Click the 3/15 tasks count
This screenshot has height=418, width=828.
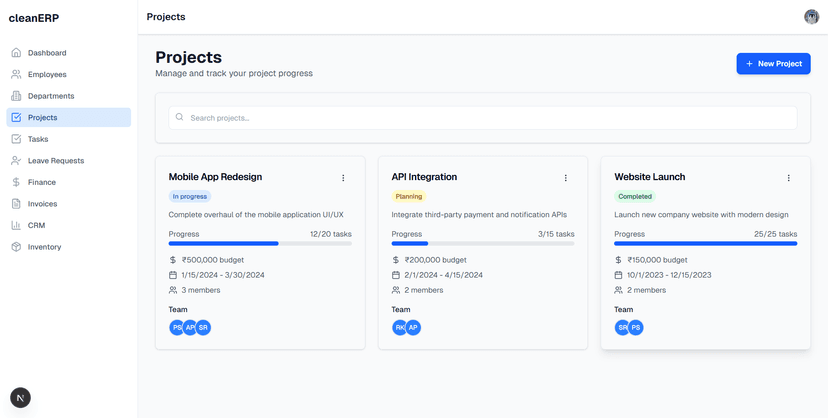click(557, 234)
